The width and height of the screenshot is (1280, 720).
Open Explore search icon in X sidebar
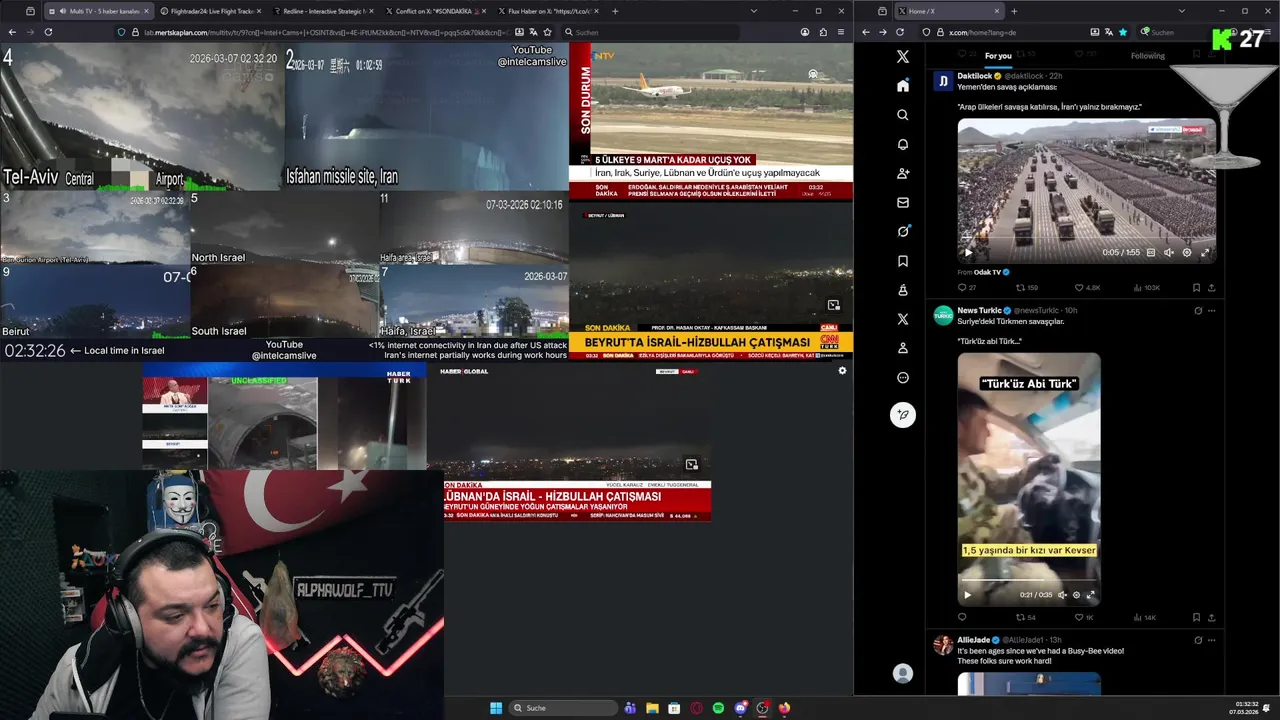click(x=903, y=115)
